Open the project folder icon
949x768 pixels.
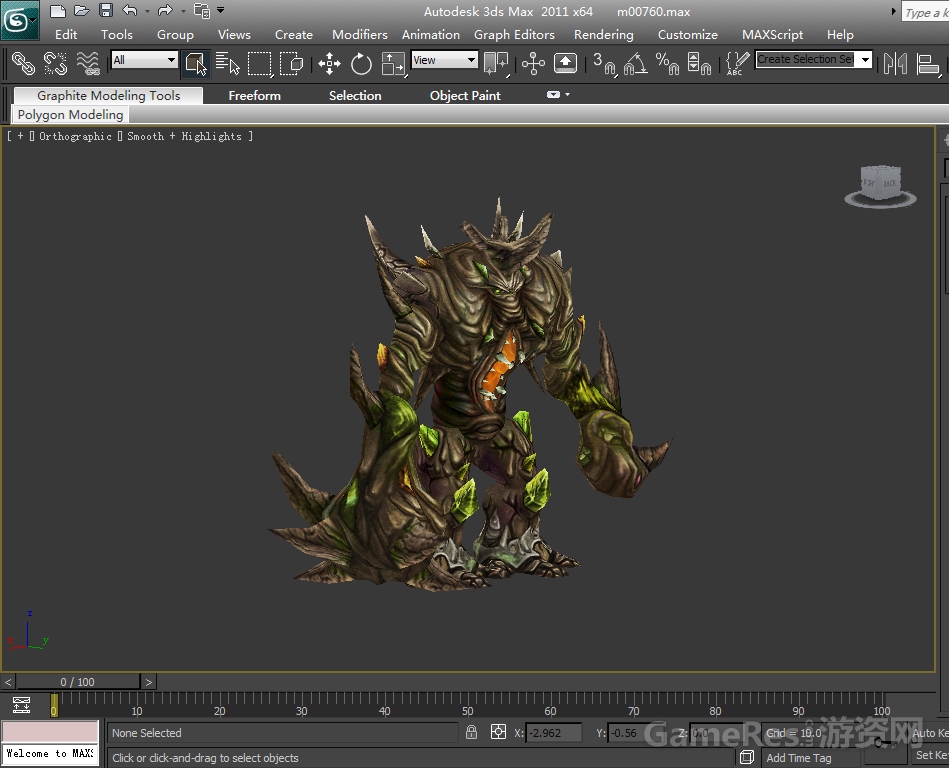202,11
